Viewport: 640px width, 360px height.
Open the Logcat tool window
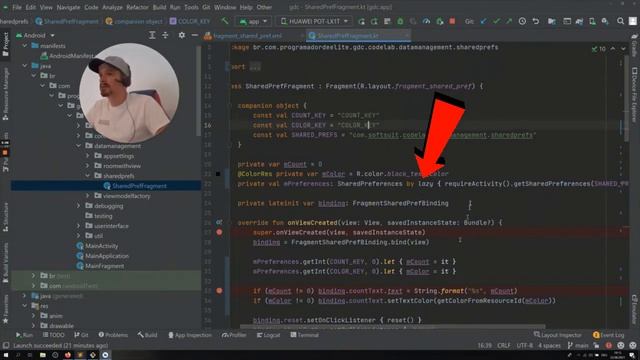[268, 335]
